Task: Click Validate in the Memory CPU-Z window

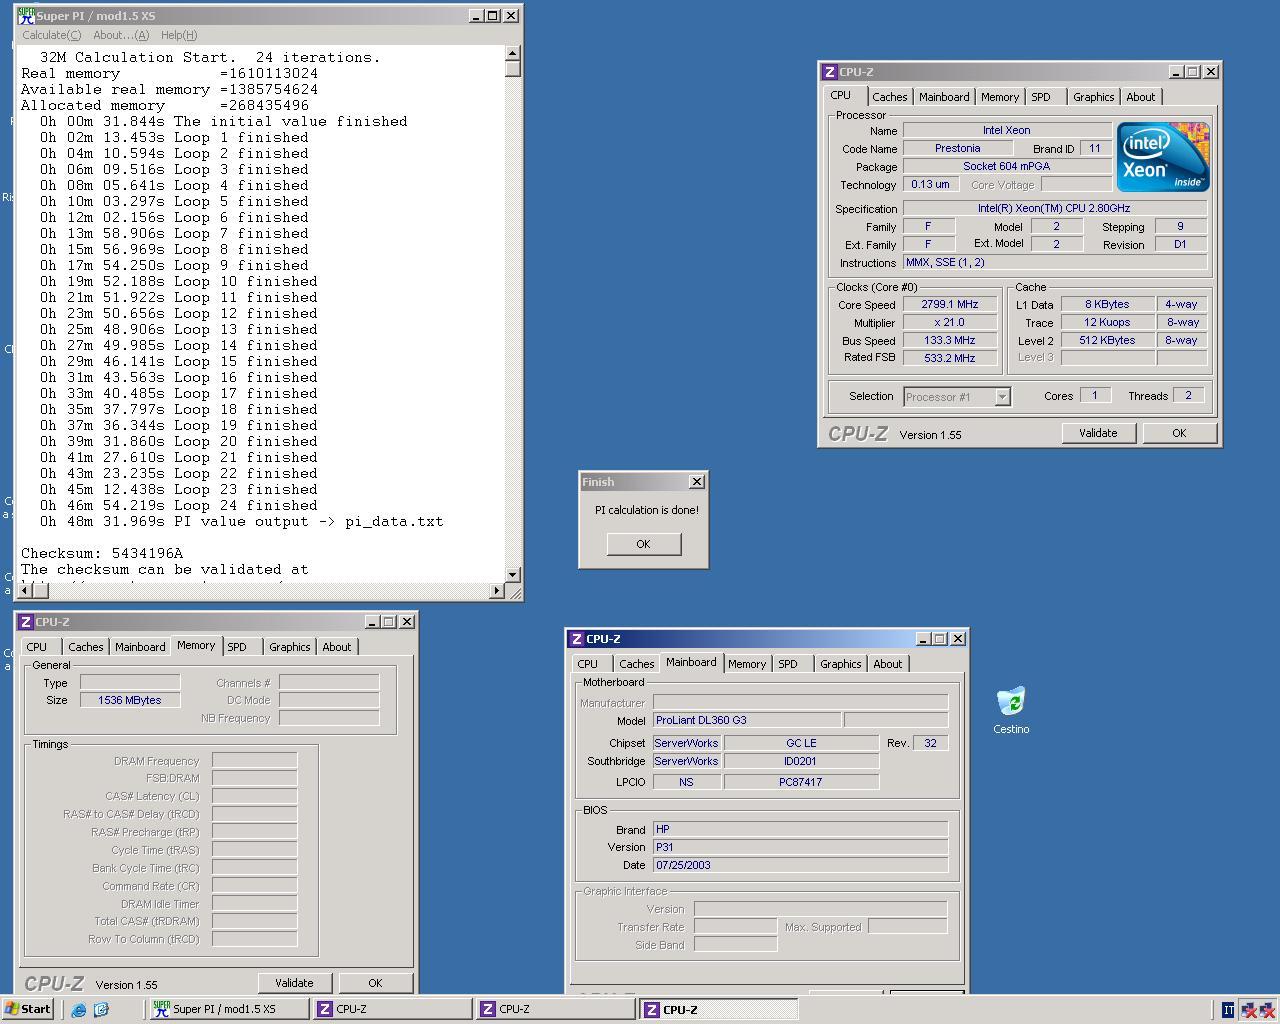Action: [x=294, y=983]
